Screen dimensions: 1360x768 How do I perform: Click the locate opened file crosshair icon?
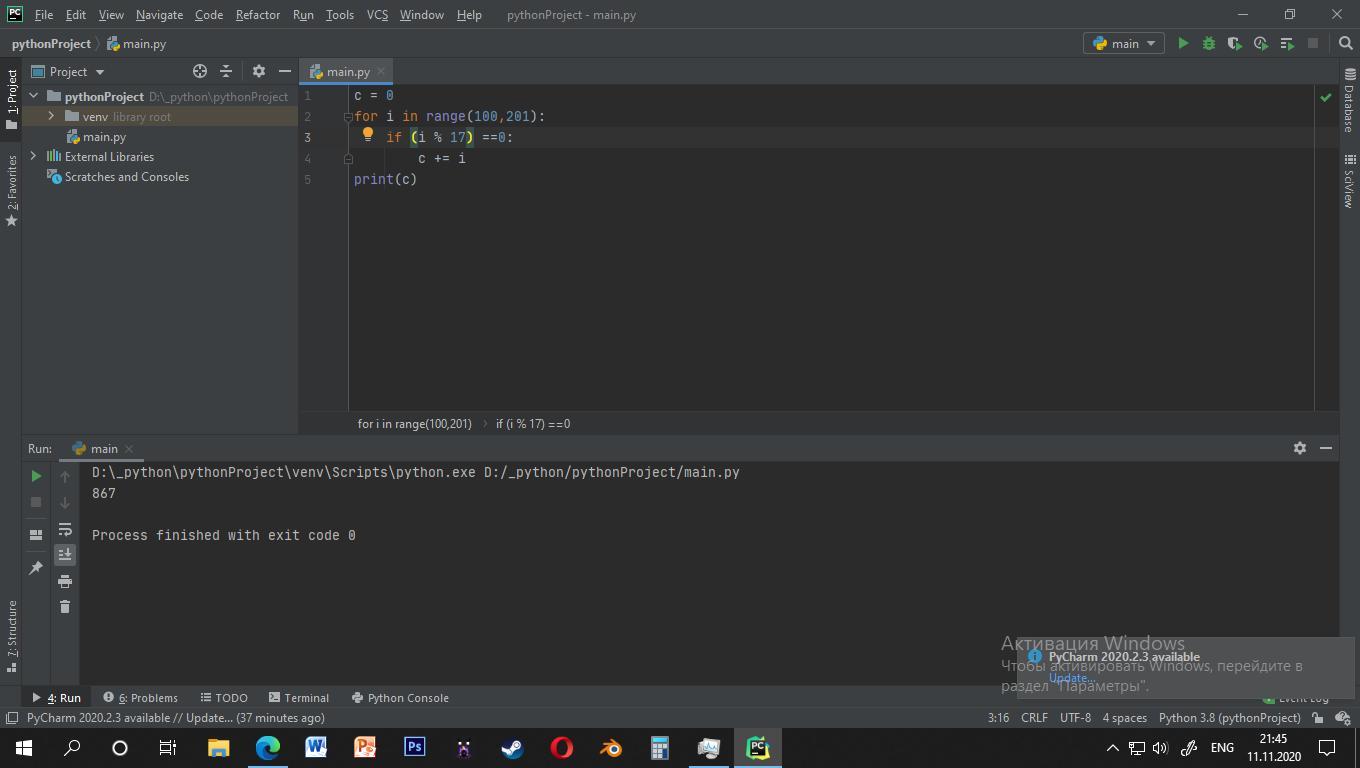(x=200, y=71)
